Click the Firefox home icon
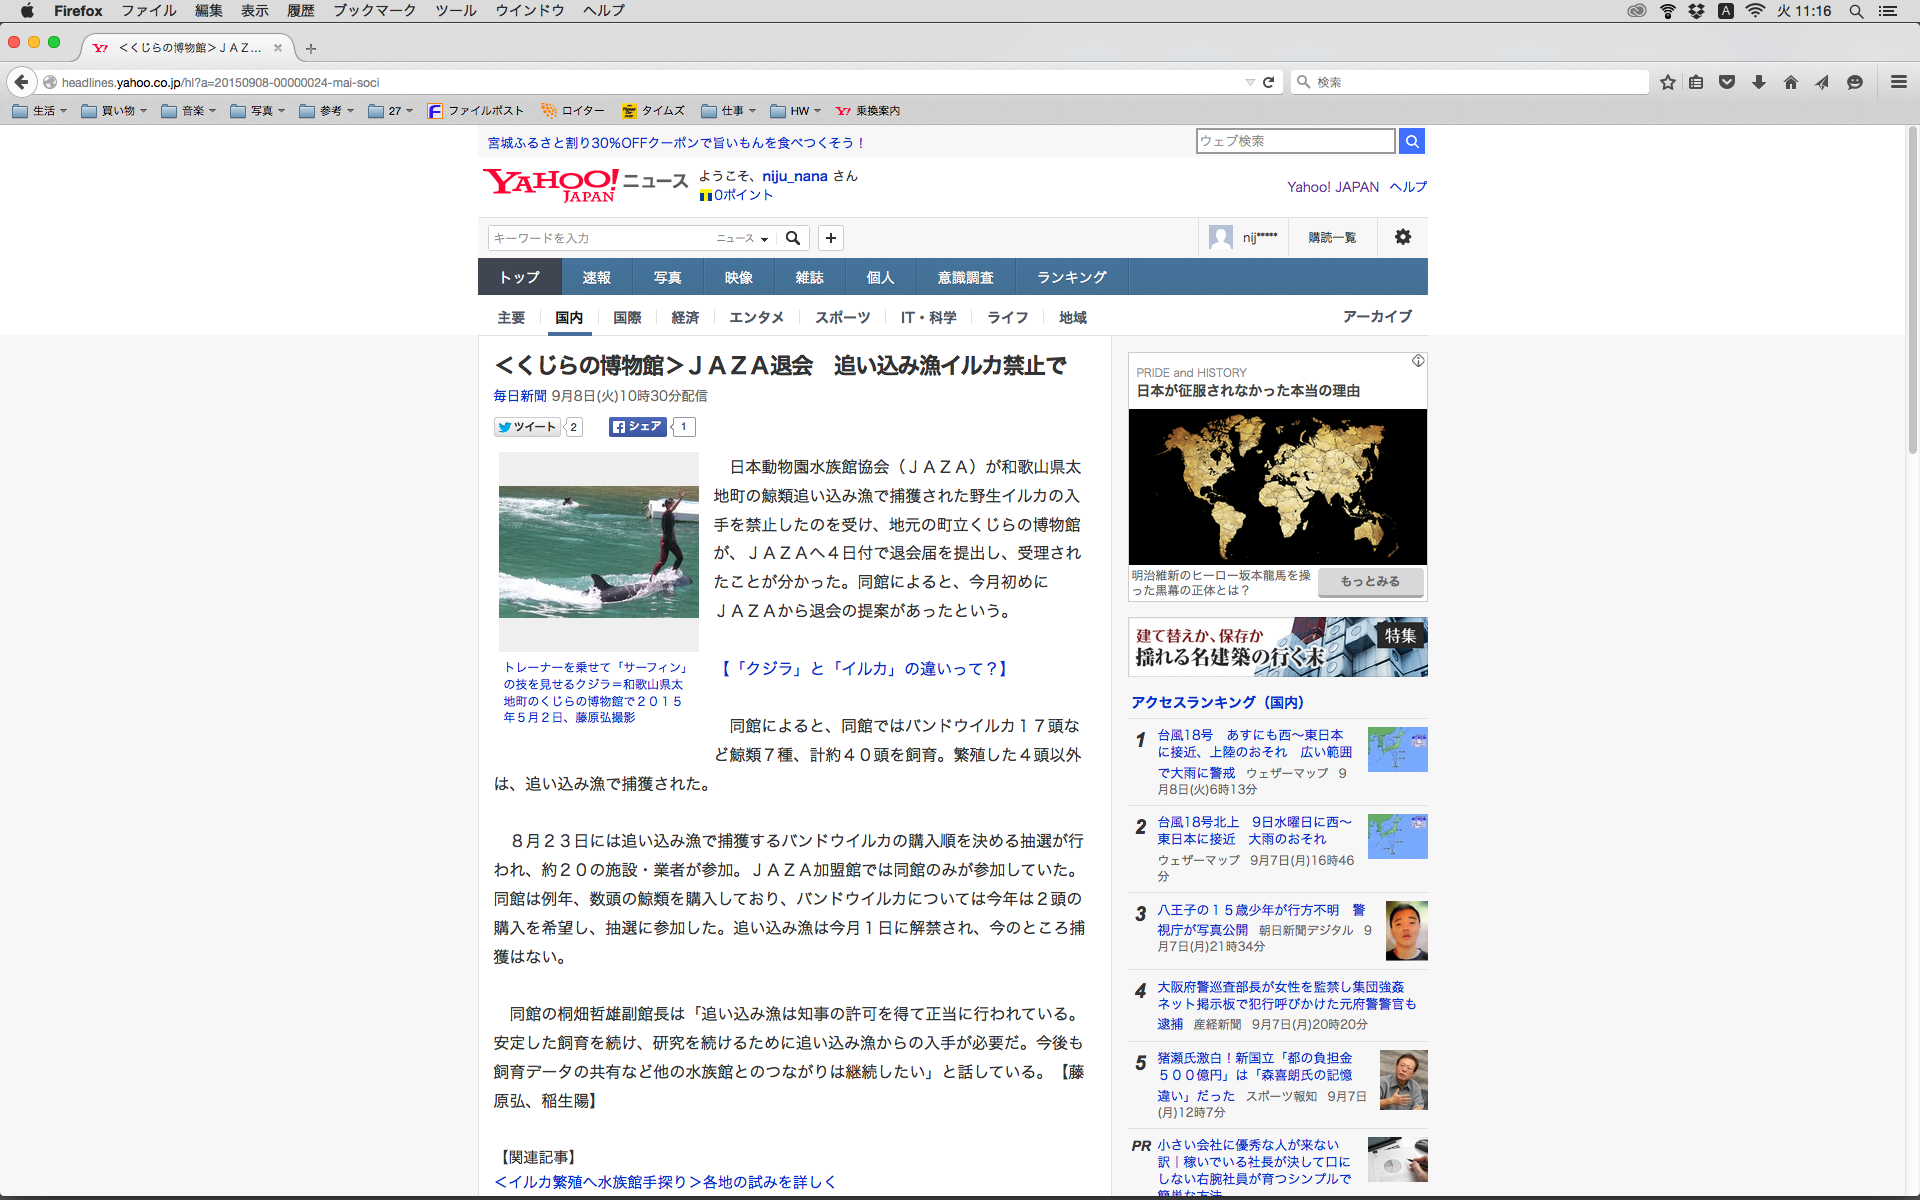The width and height of the screenshot is (1920, 1200). point(1790,82)
